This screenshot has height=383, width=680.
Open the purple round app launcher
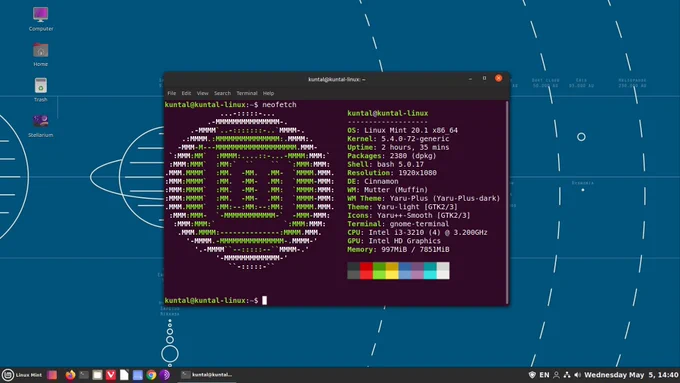pyautogui.click(x=164, y=375)
